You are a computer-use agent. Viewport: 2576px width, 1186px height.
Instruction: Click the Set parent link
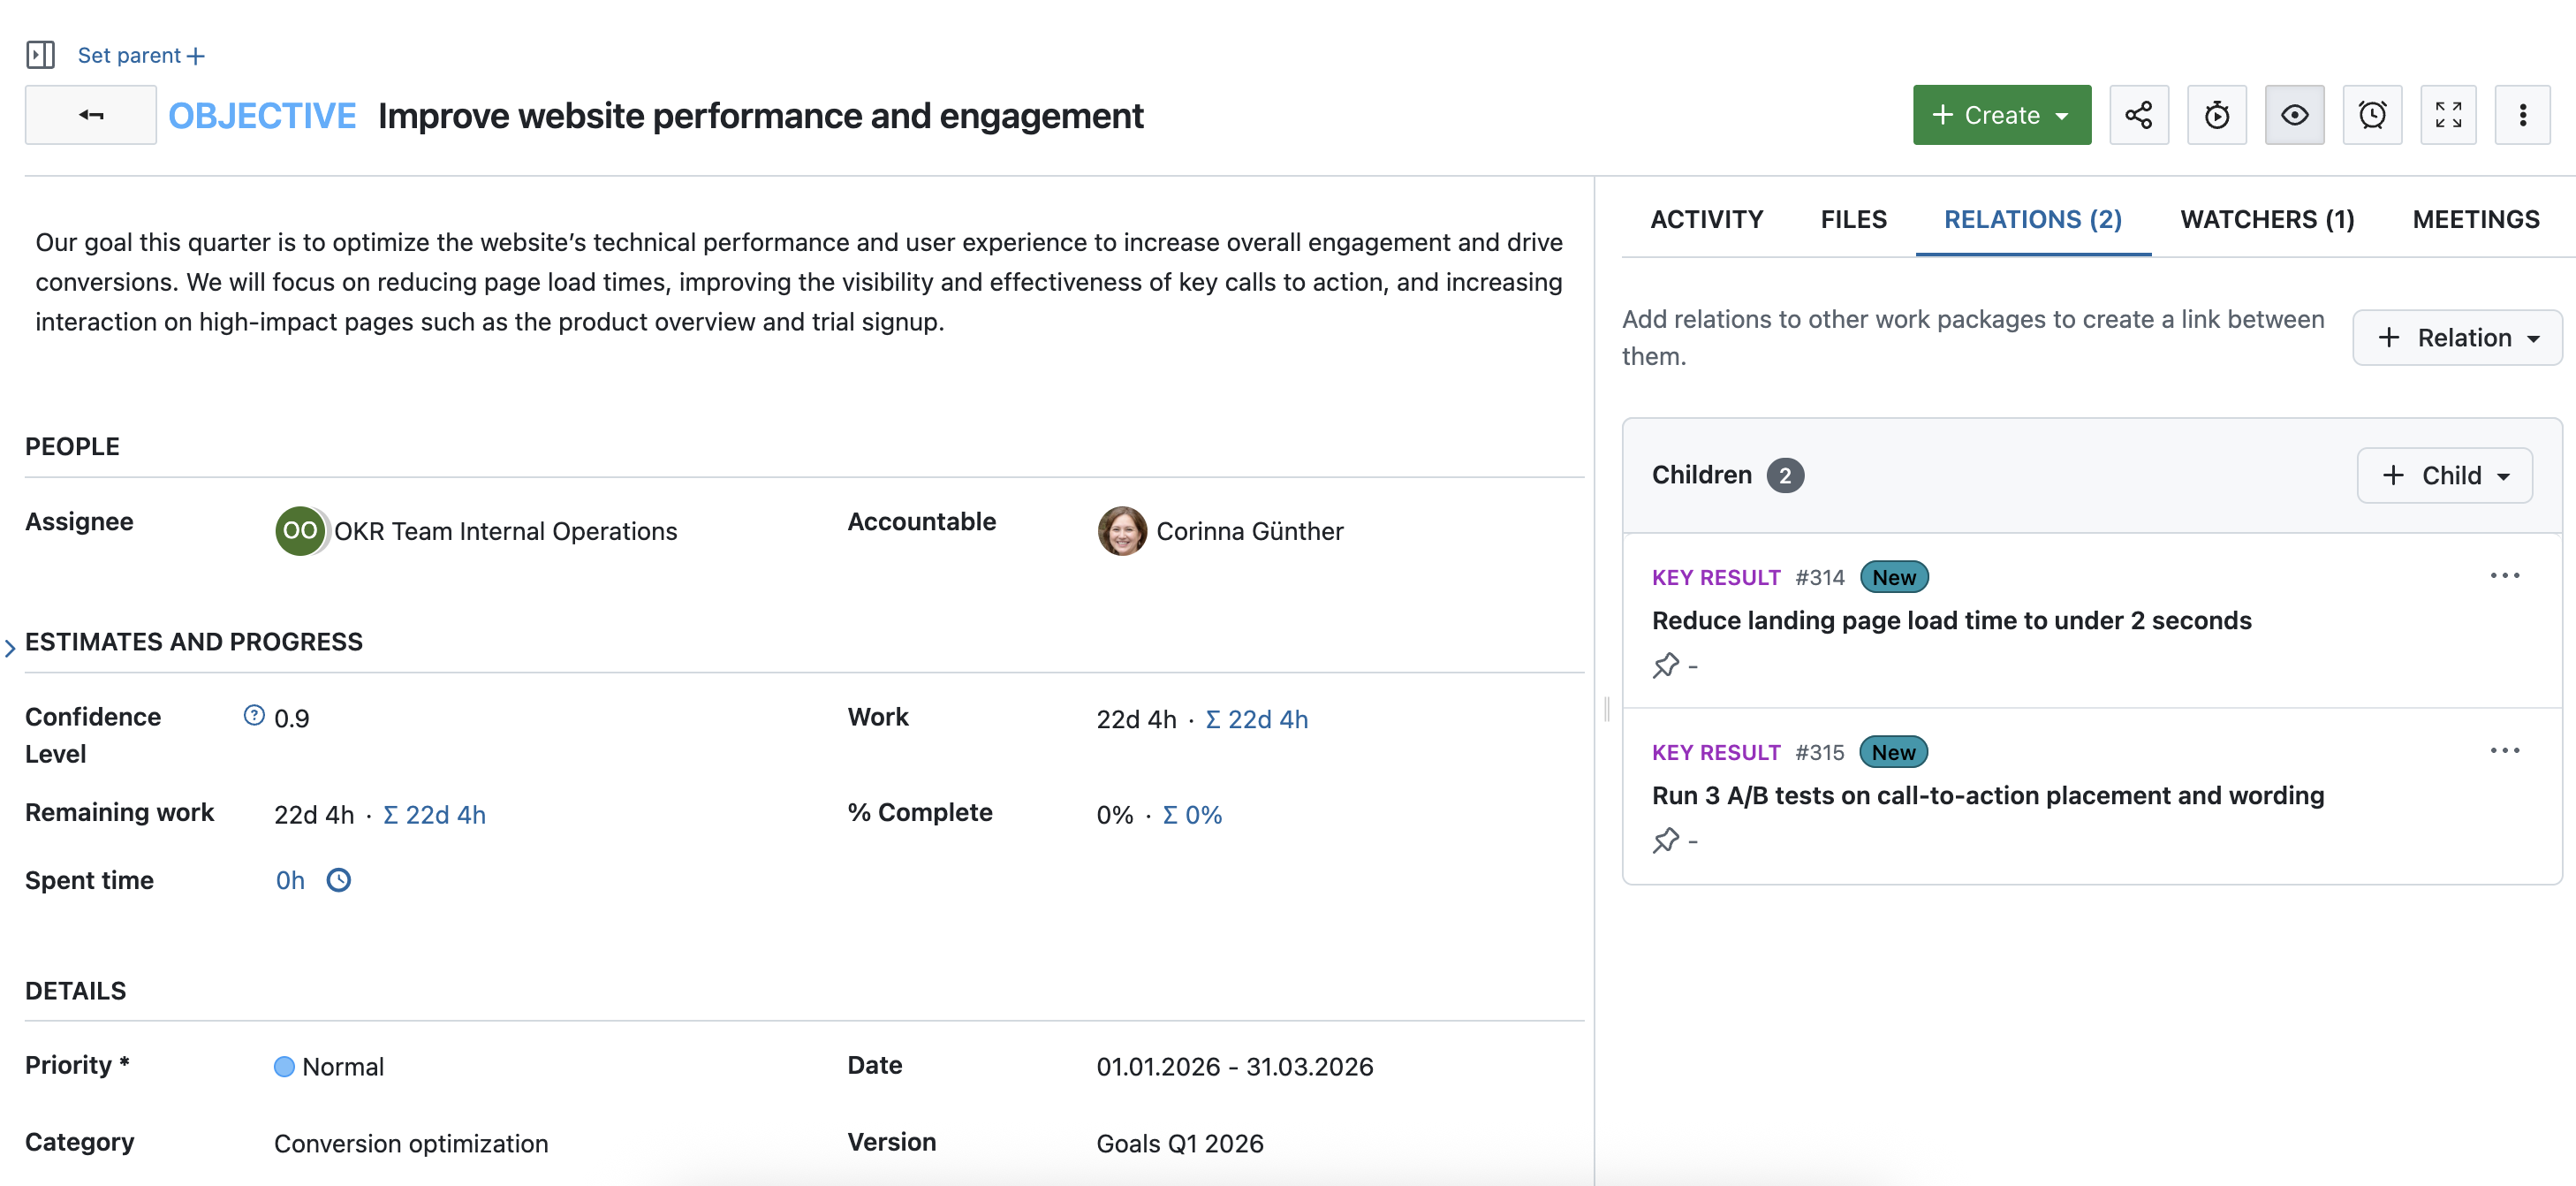point(131,55)
